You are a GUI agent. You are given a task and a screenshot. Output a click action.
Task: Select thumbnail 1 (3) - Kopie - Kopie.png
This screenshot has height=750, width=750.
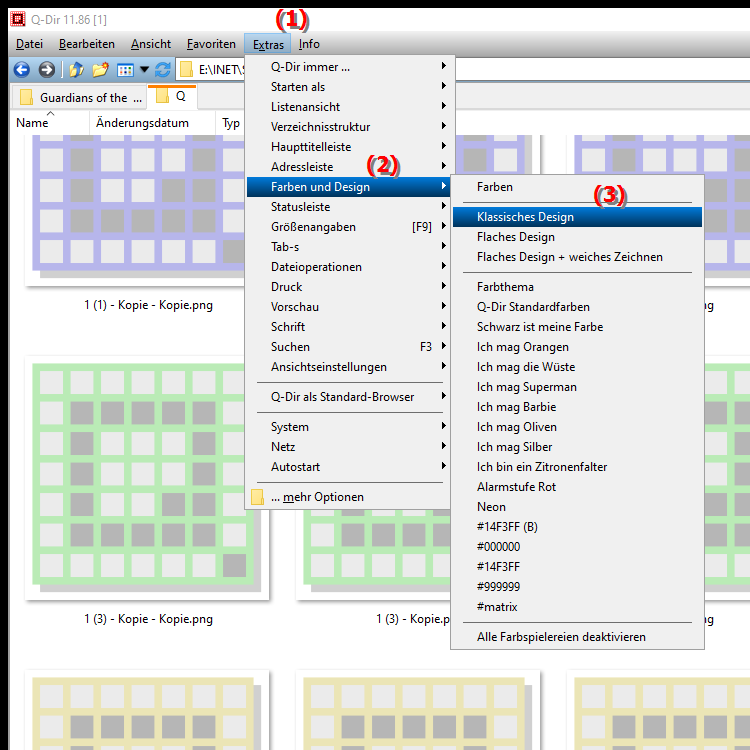click(147, 478)
